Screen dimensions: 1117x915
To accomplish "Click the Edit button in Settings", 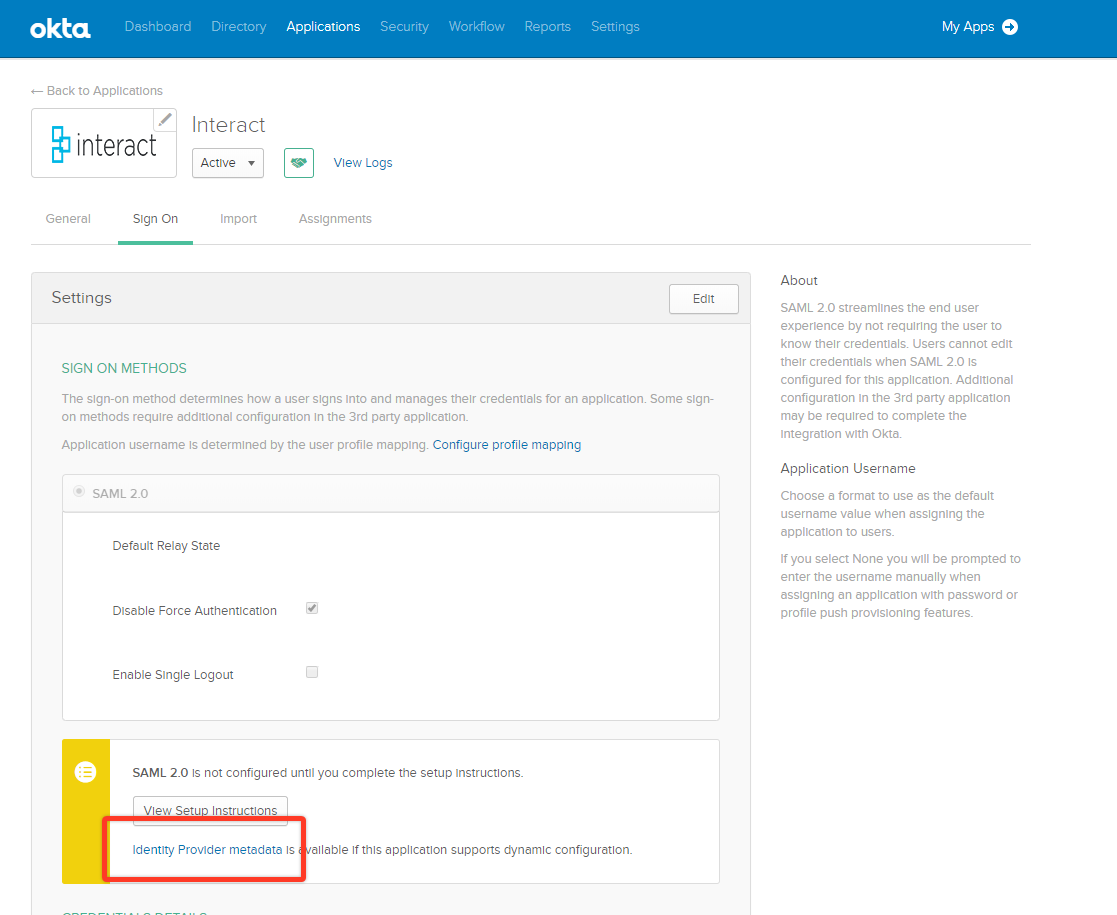I will point(703,299).
